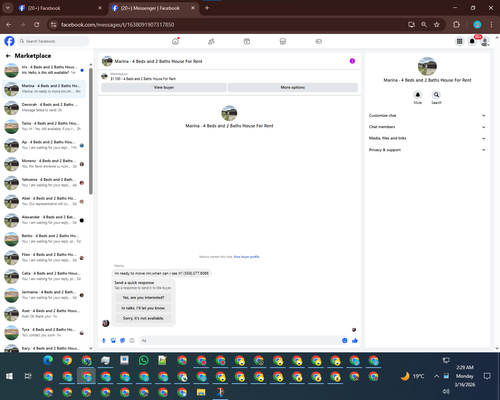
Task: Open the emoji picker in the message box
Action: point(345,340)
